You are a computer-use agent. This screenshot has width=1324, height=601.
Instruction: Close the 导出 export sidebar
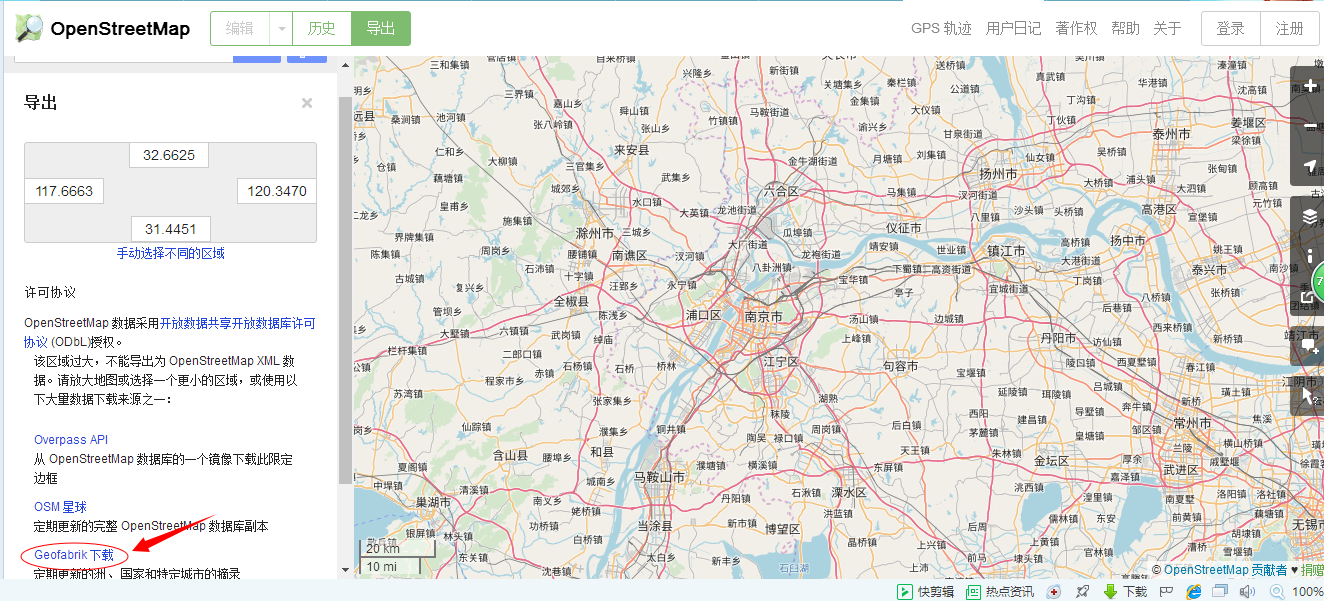307,103
